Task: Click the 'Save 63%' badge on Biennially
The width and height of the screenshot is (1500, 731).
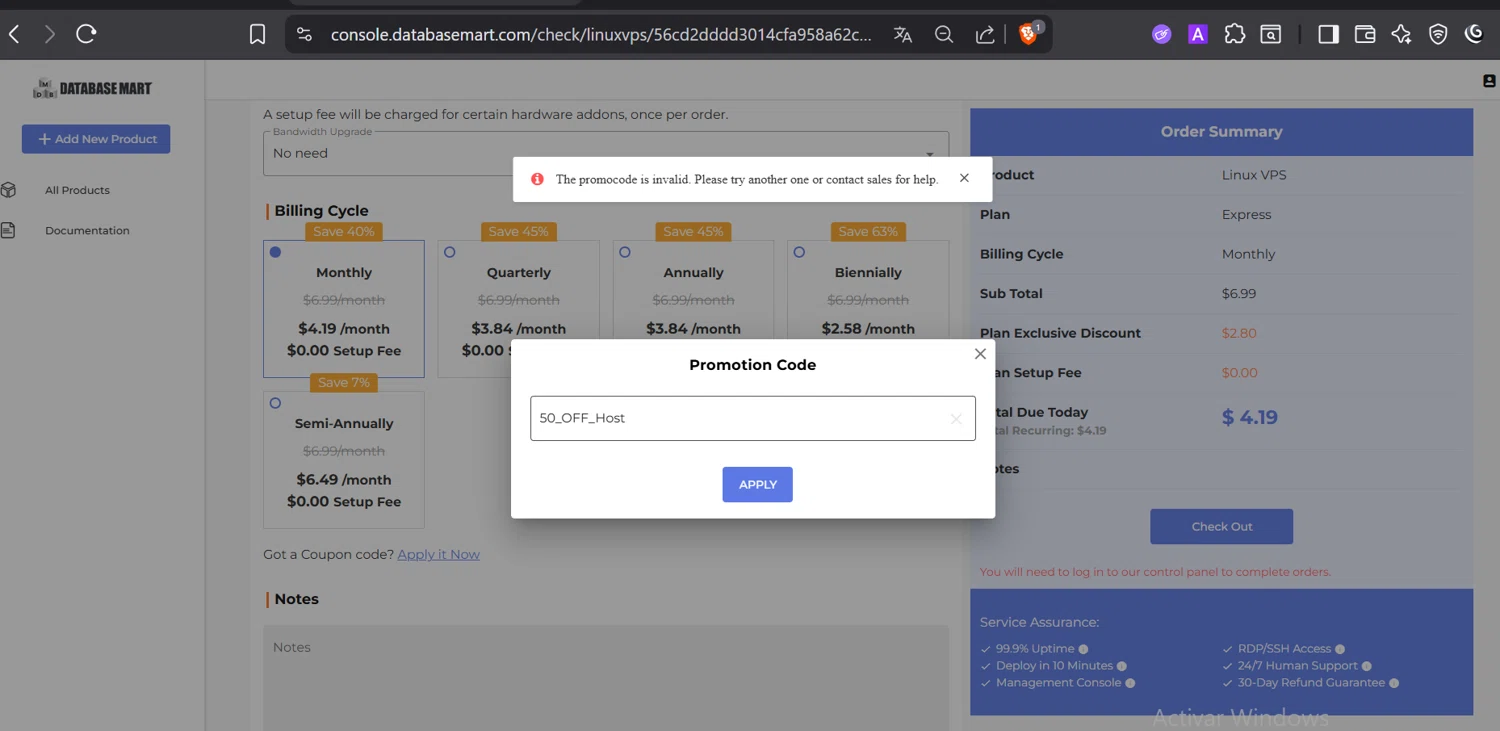Action: pos(868,231)
